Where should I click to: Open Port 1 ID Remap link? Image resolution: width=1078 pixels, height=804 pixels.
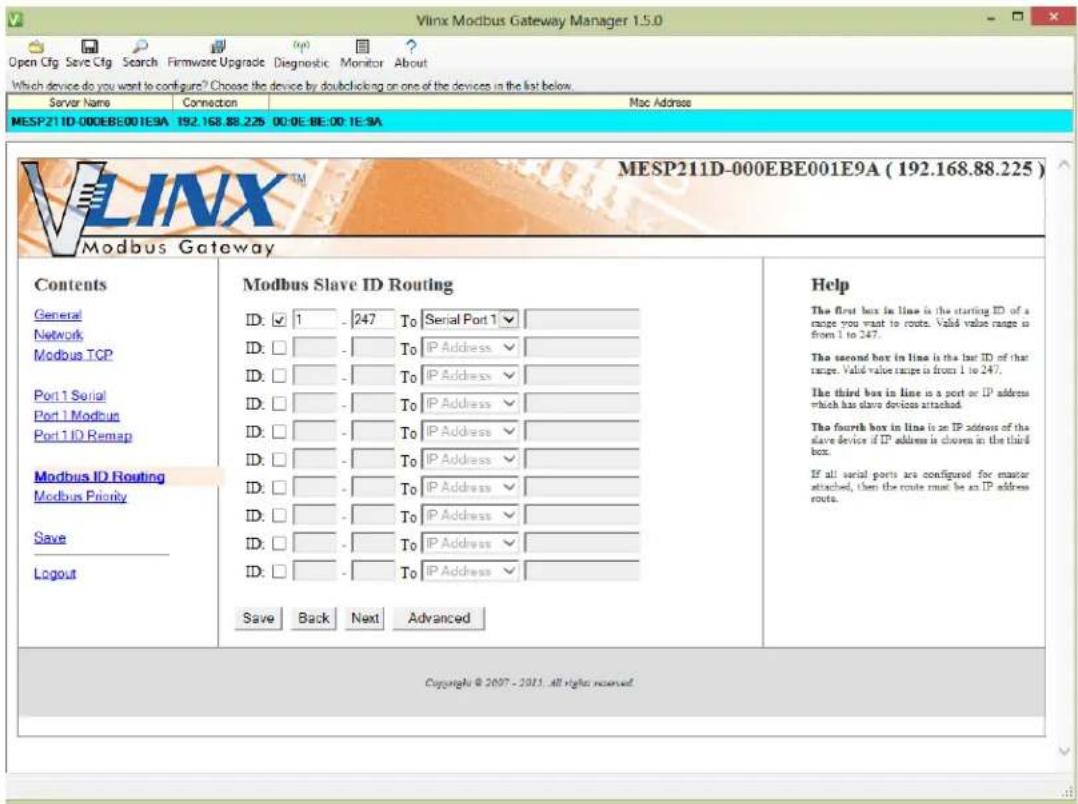[83, 435]
